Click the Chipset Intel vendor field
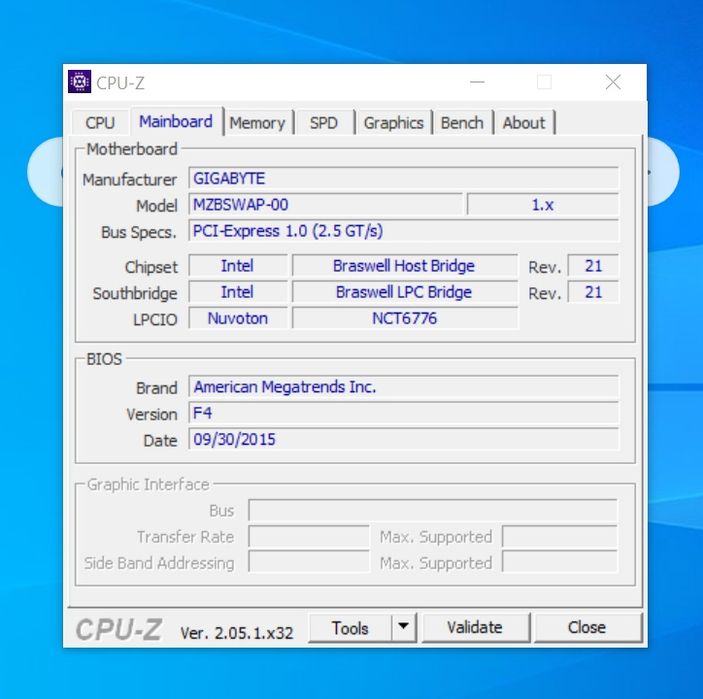The image size is (703, 699). point(238,266)
